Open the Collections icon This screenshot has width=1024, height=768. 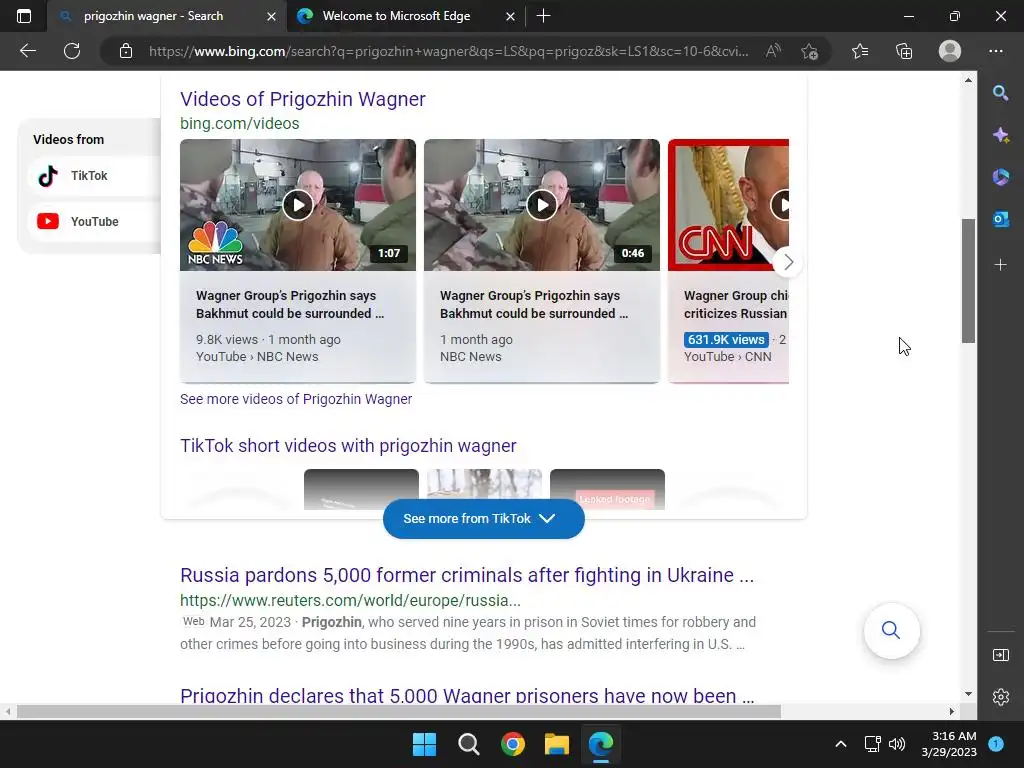click(x=904, y=51)
